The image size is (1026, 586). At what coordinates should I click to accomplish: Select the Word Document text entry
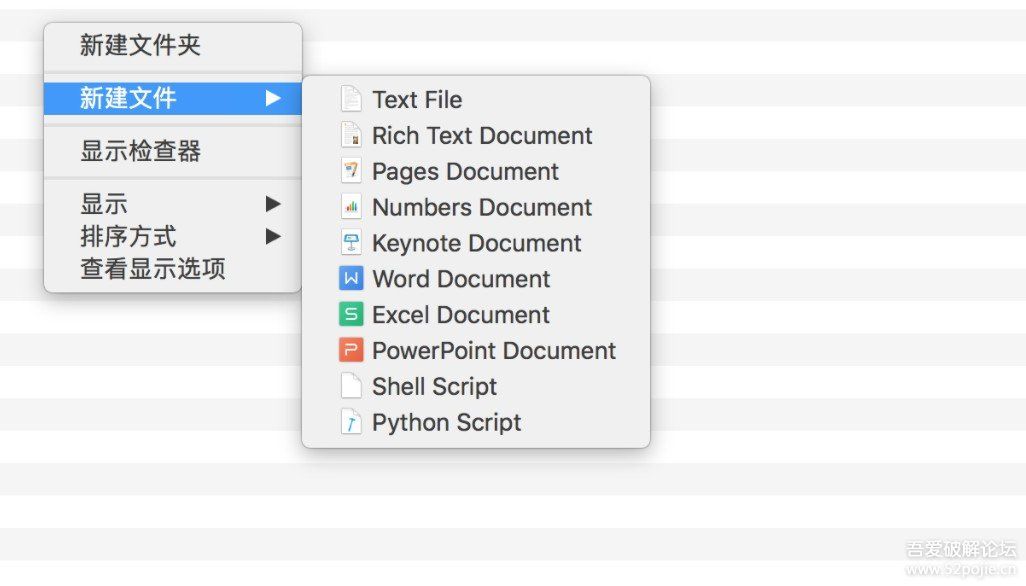461,279
